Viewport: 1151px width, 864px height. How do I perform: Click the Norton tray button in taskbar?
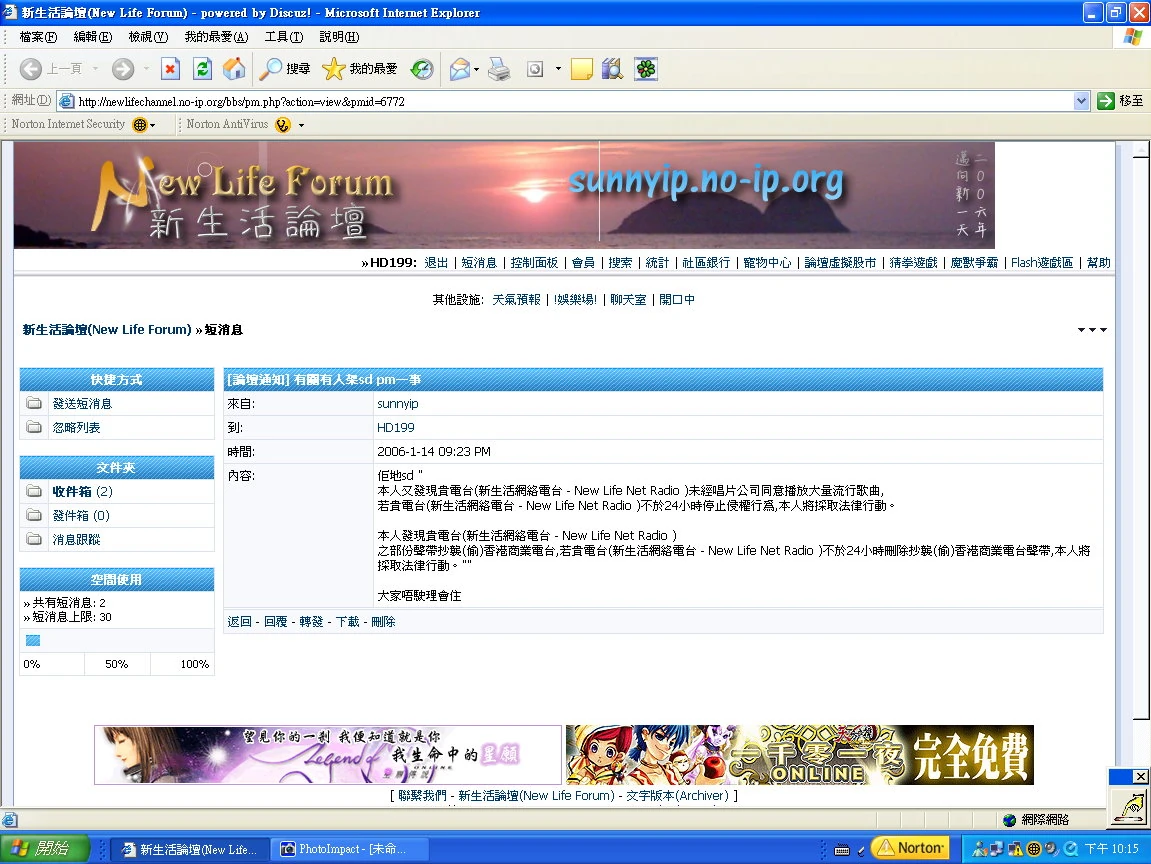coord(910,848)
